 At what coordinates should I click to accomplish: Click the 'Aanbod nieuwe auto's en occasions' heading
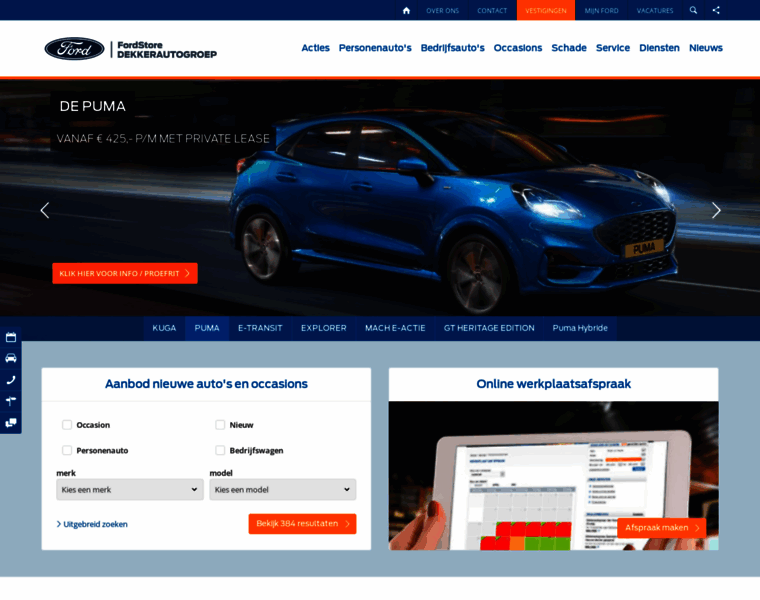click(x=206, y=384)
